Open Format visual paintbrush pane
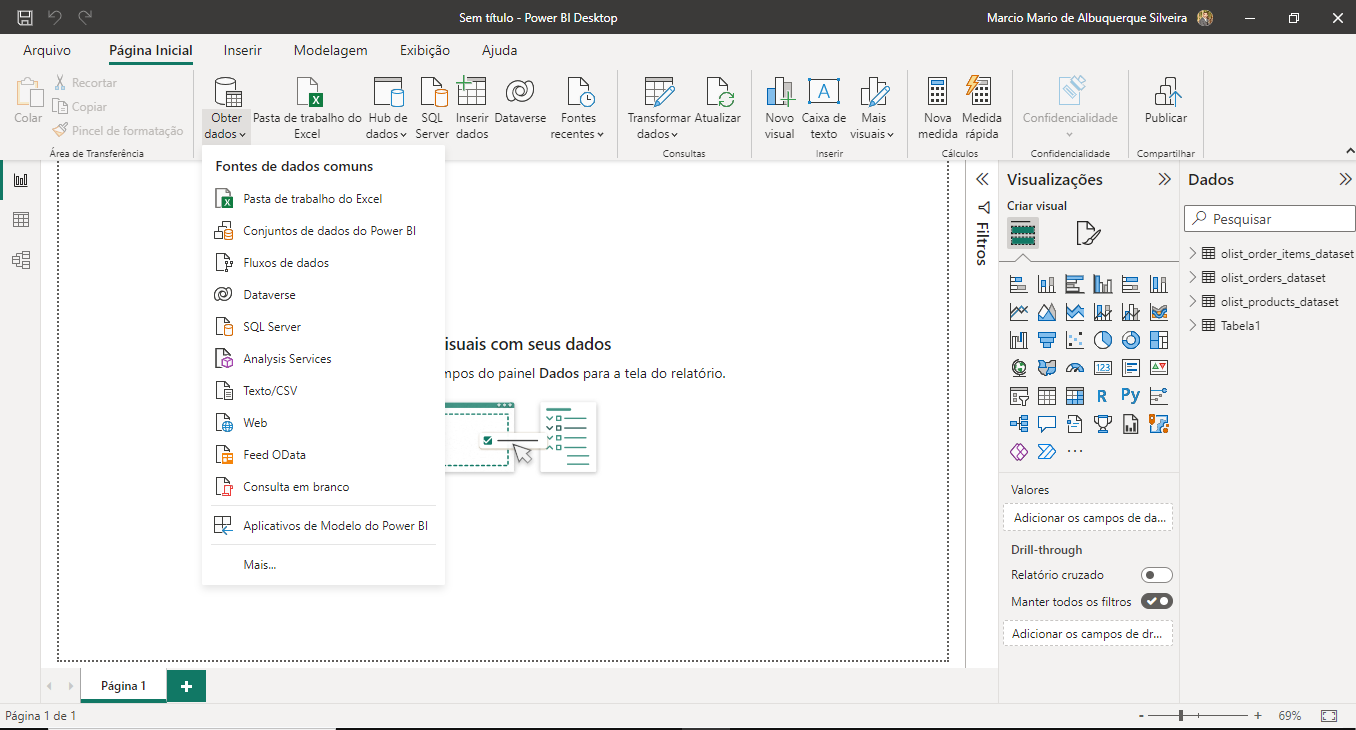The image size is (1356, 730). coord(1088,234)
